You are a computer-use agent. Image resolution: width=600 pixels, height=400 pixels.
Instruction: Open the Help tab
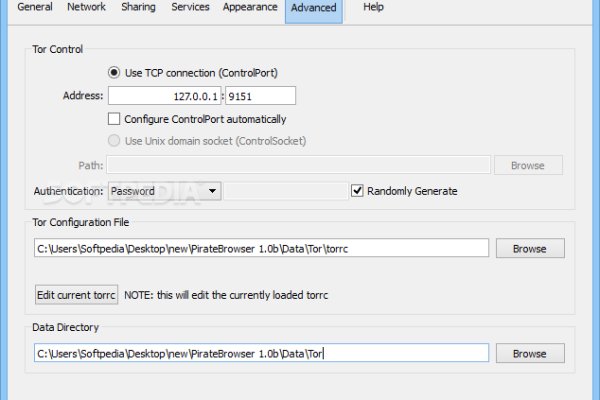373,7
